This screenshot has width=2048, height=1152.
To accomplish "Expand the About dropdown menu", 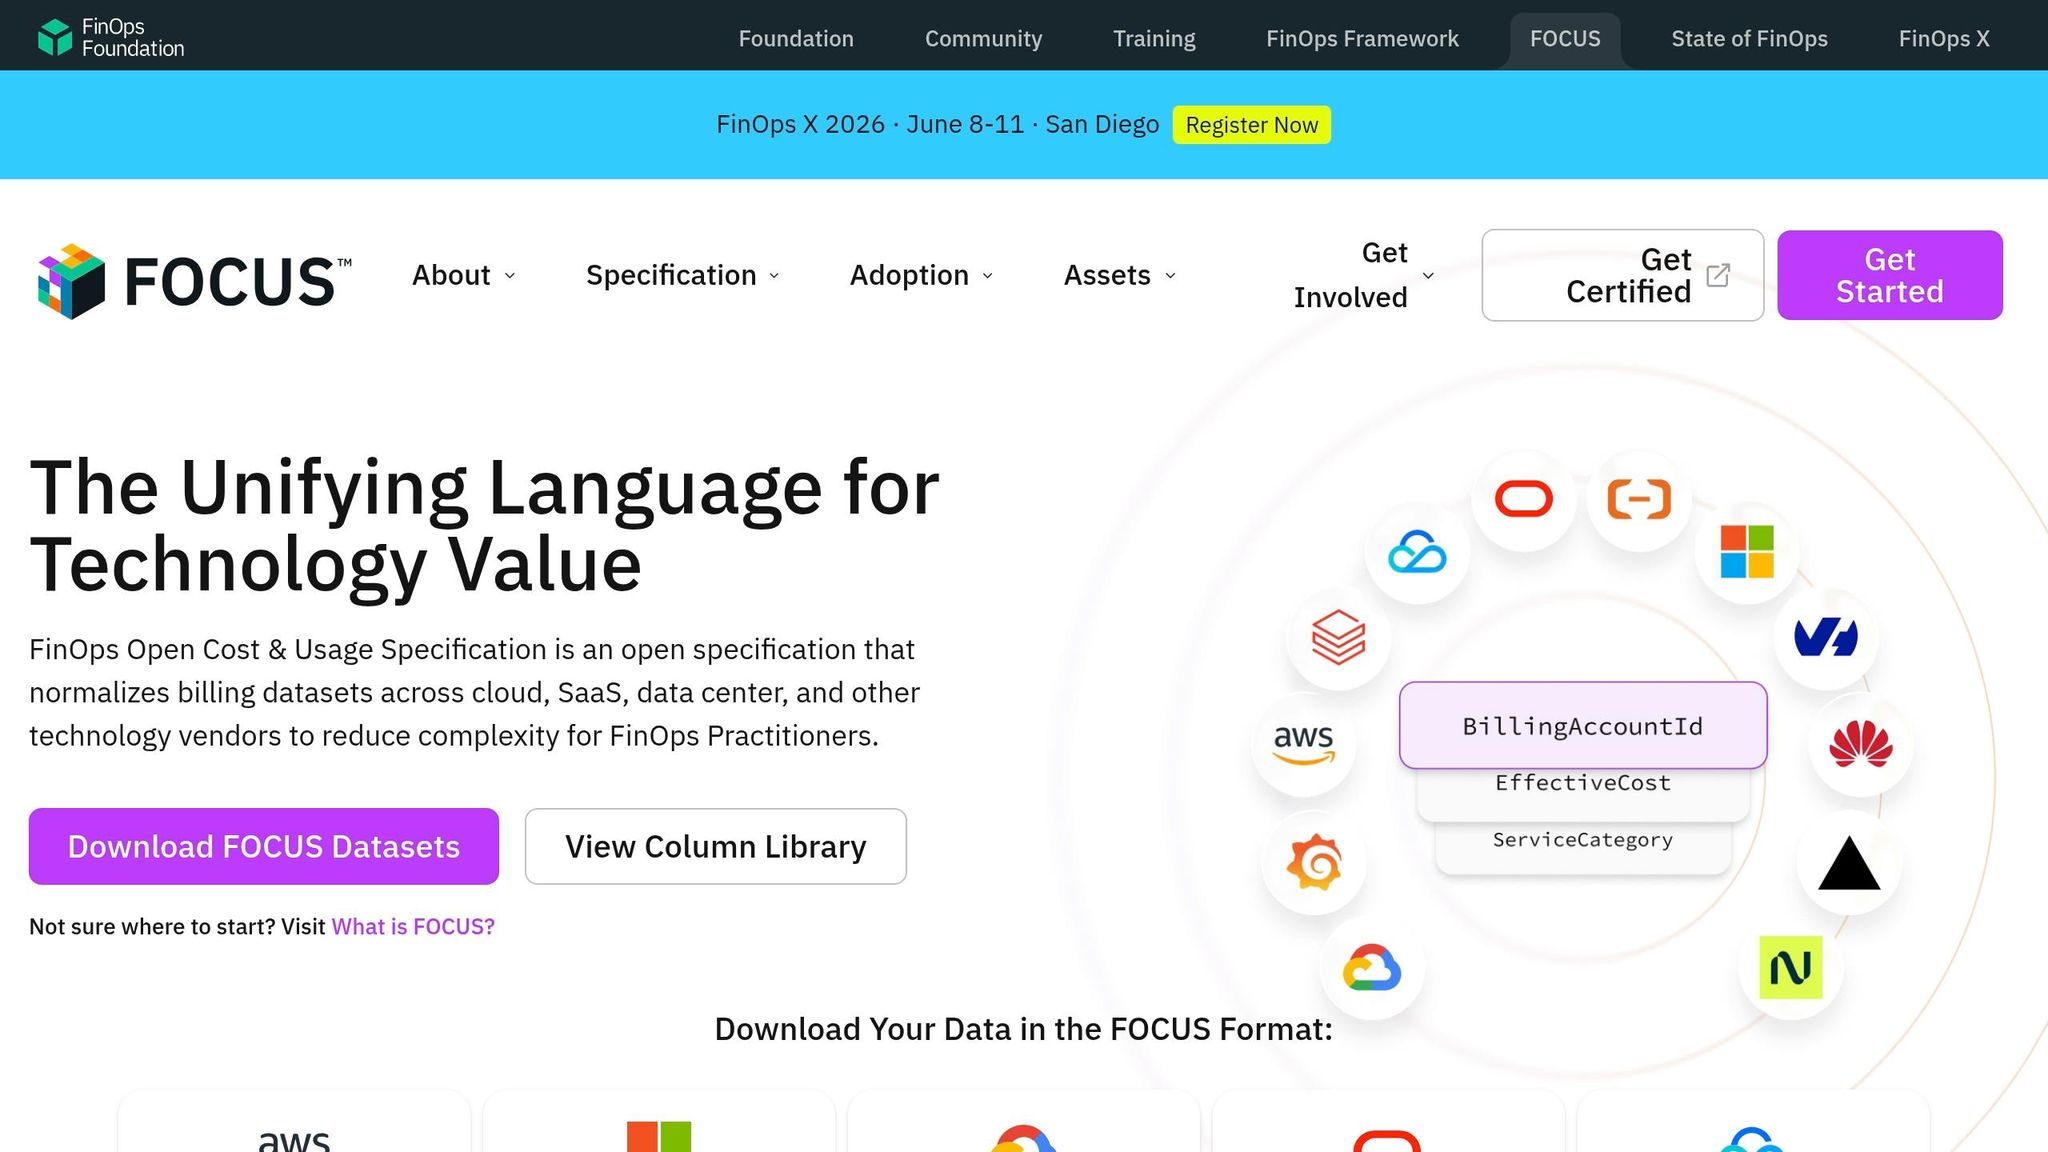I will [x=464, y=275].
